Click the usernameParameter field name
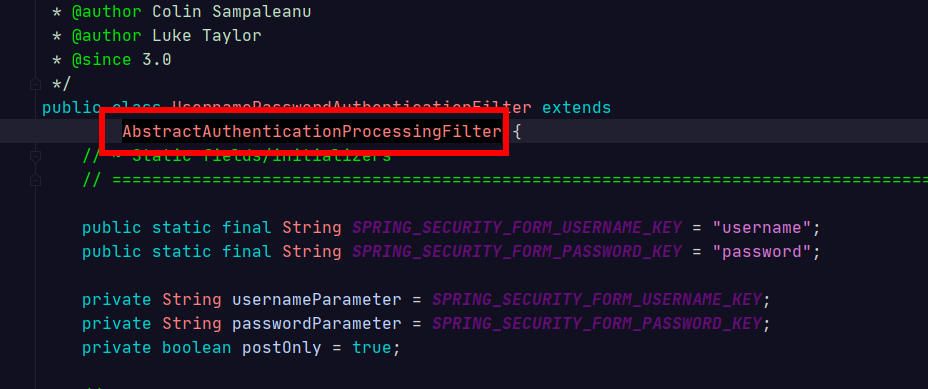The width and height of the screenshot is (928, 389). click(x=316, y=300)
